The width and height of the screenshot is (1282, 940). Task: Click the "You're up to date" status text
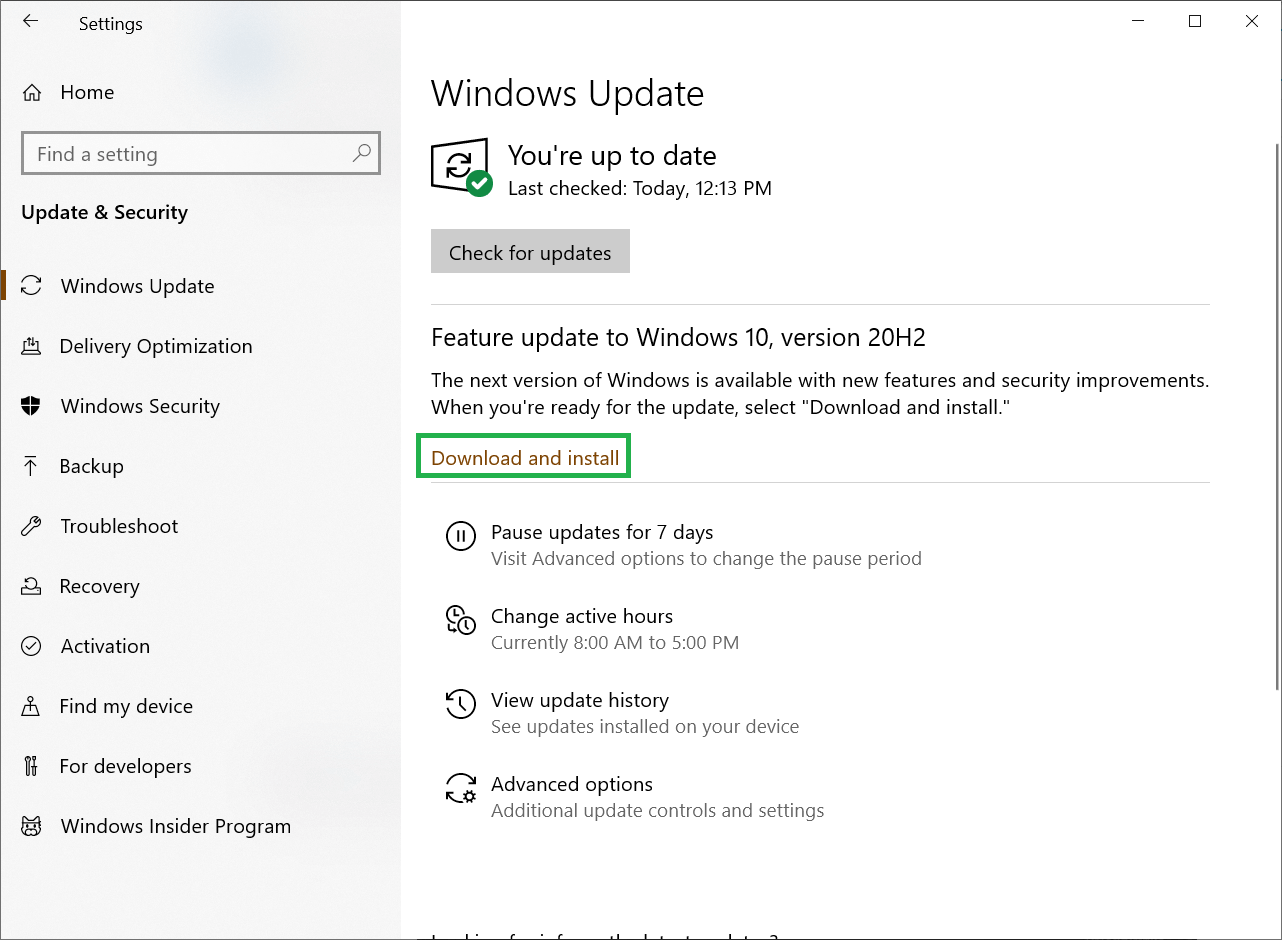(x=612, y=155)
